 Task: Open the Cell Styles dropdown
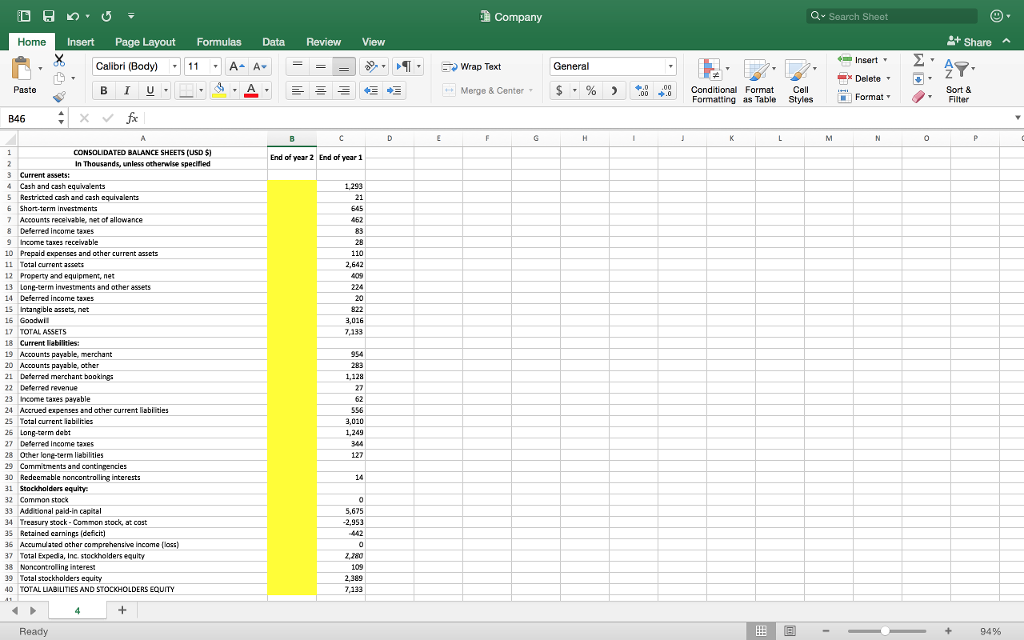pyautogui.click(x=801, y=80)
